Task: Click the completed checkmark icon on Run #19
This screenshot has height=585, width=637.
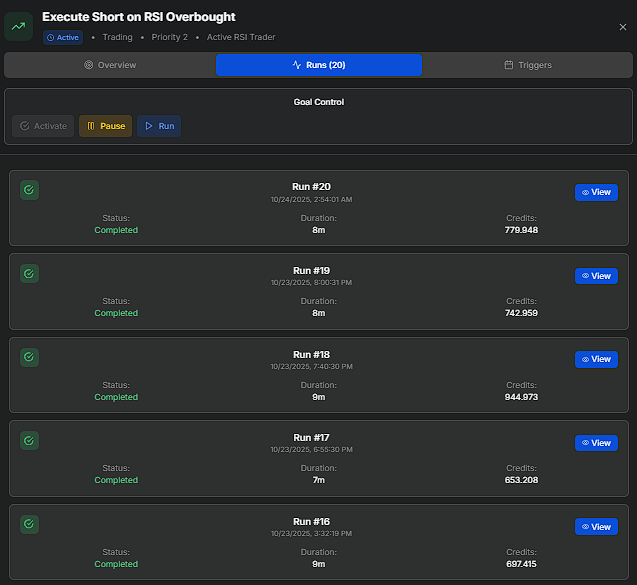Action: [x=29, y=273]
